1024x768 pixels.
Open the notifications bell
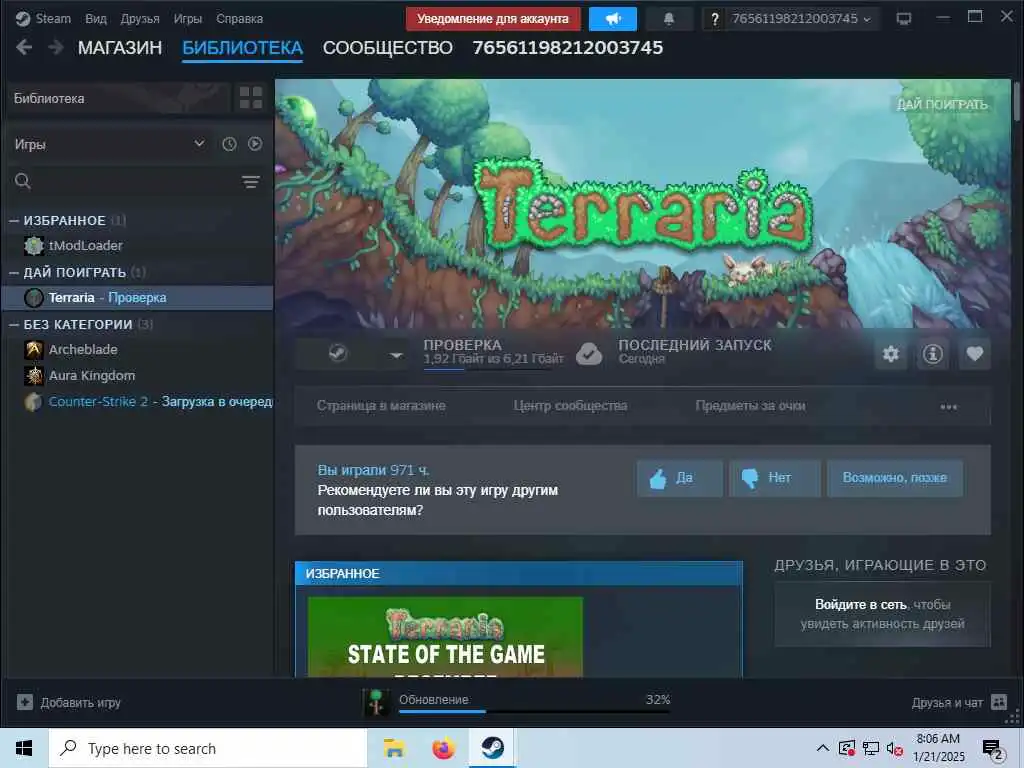tap(669, 19)
